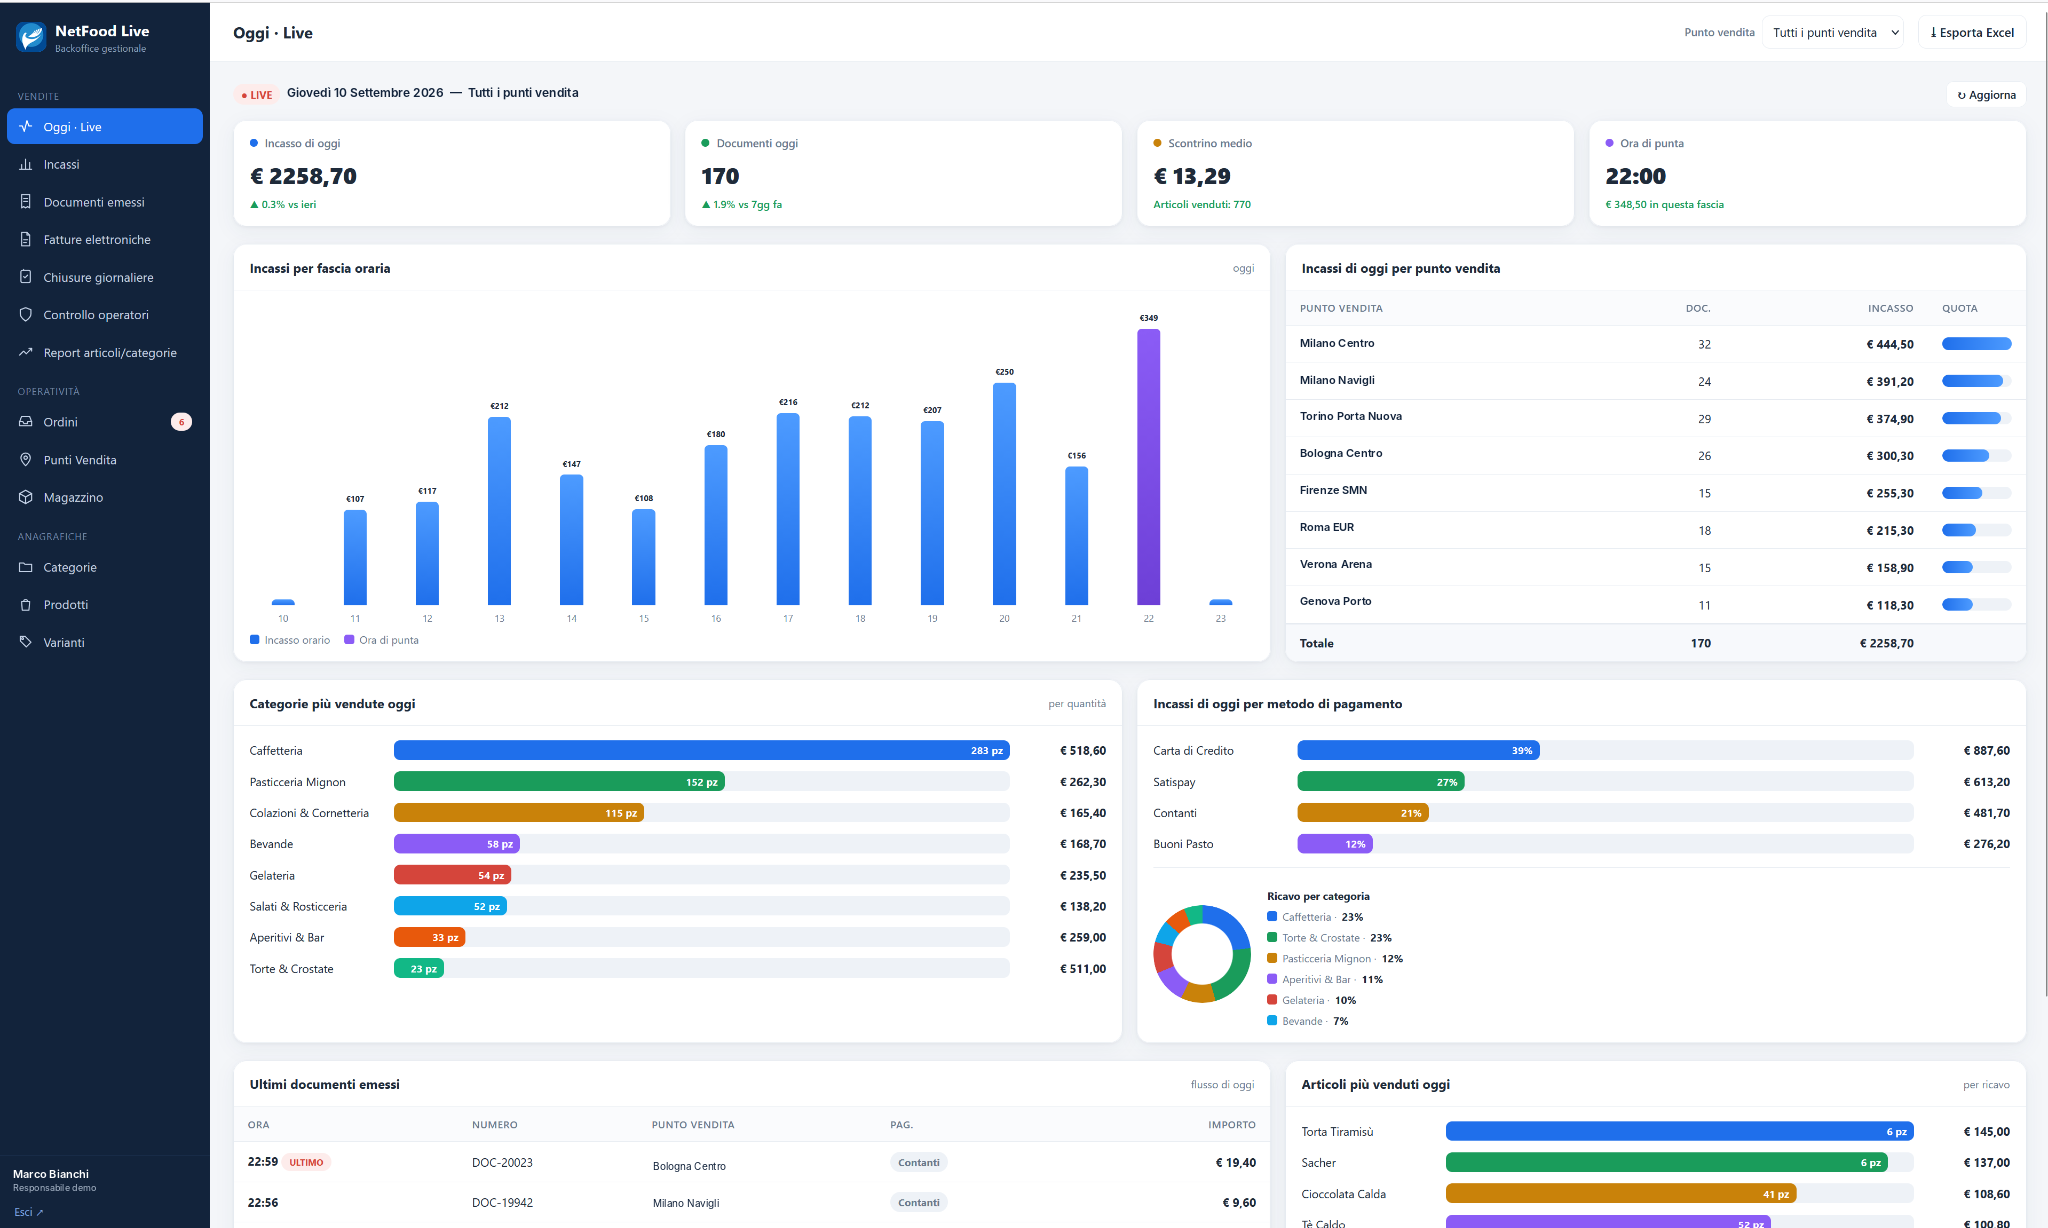
Task: Click the Documenti emessi document icon
Action: click(x=26, y=202)
